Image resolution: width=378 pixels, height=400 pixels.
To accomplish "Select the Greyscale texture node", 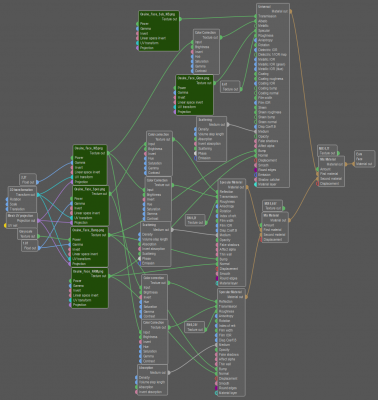I will [x=28, y=233].
